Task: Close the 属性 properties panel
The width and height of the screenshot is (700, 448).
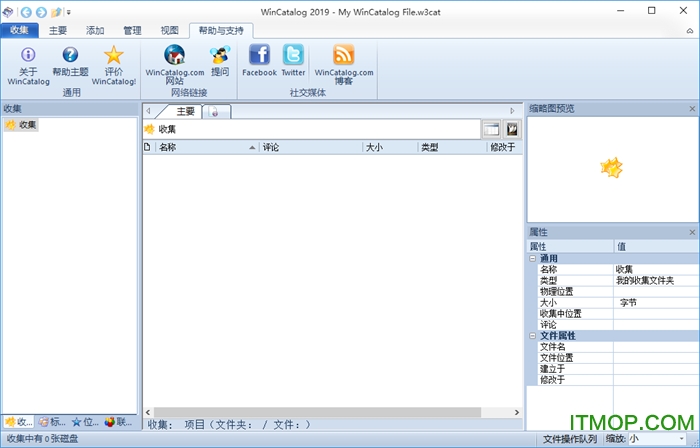Action: pyautogui.click(x=692, y=232)
